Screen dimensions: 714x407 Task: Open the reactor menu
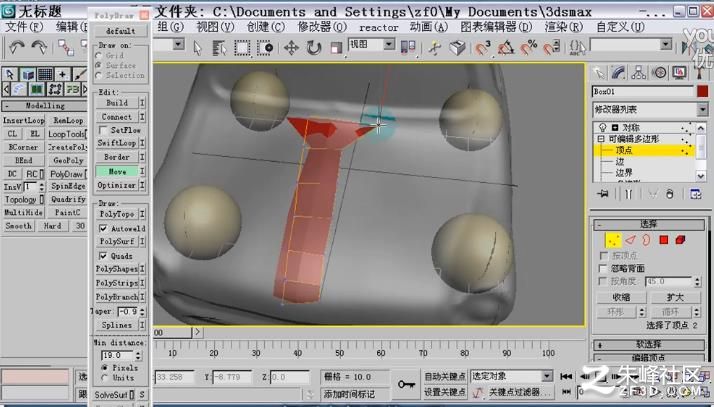pos(379,28)
